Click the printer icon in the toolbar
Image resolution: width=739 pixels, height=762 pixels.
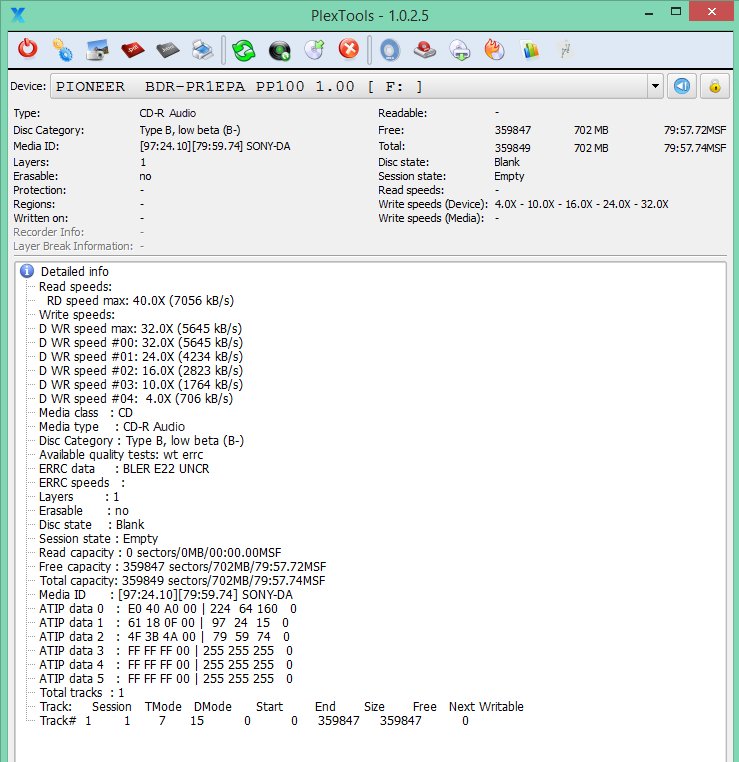(x=201, y=48)
